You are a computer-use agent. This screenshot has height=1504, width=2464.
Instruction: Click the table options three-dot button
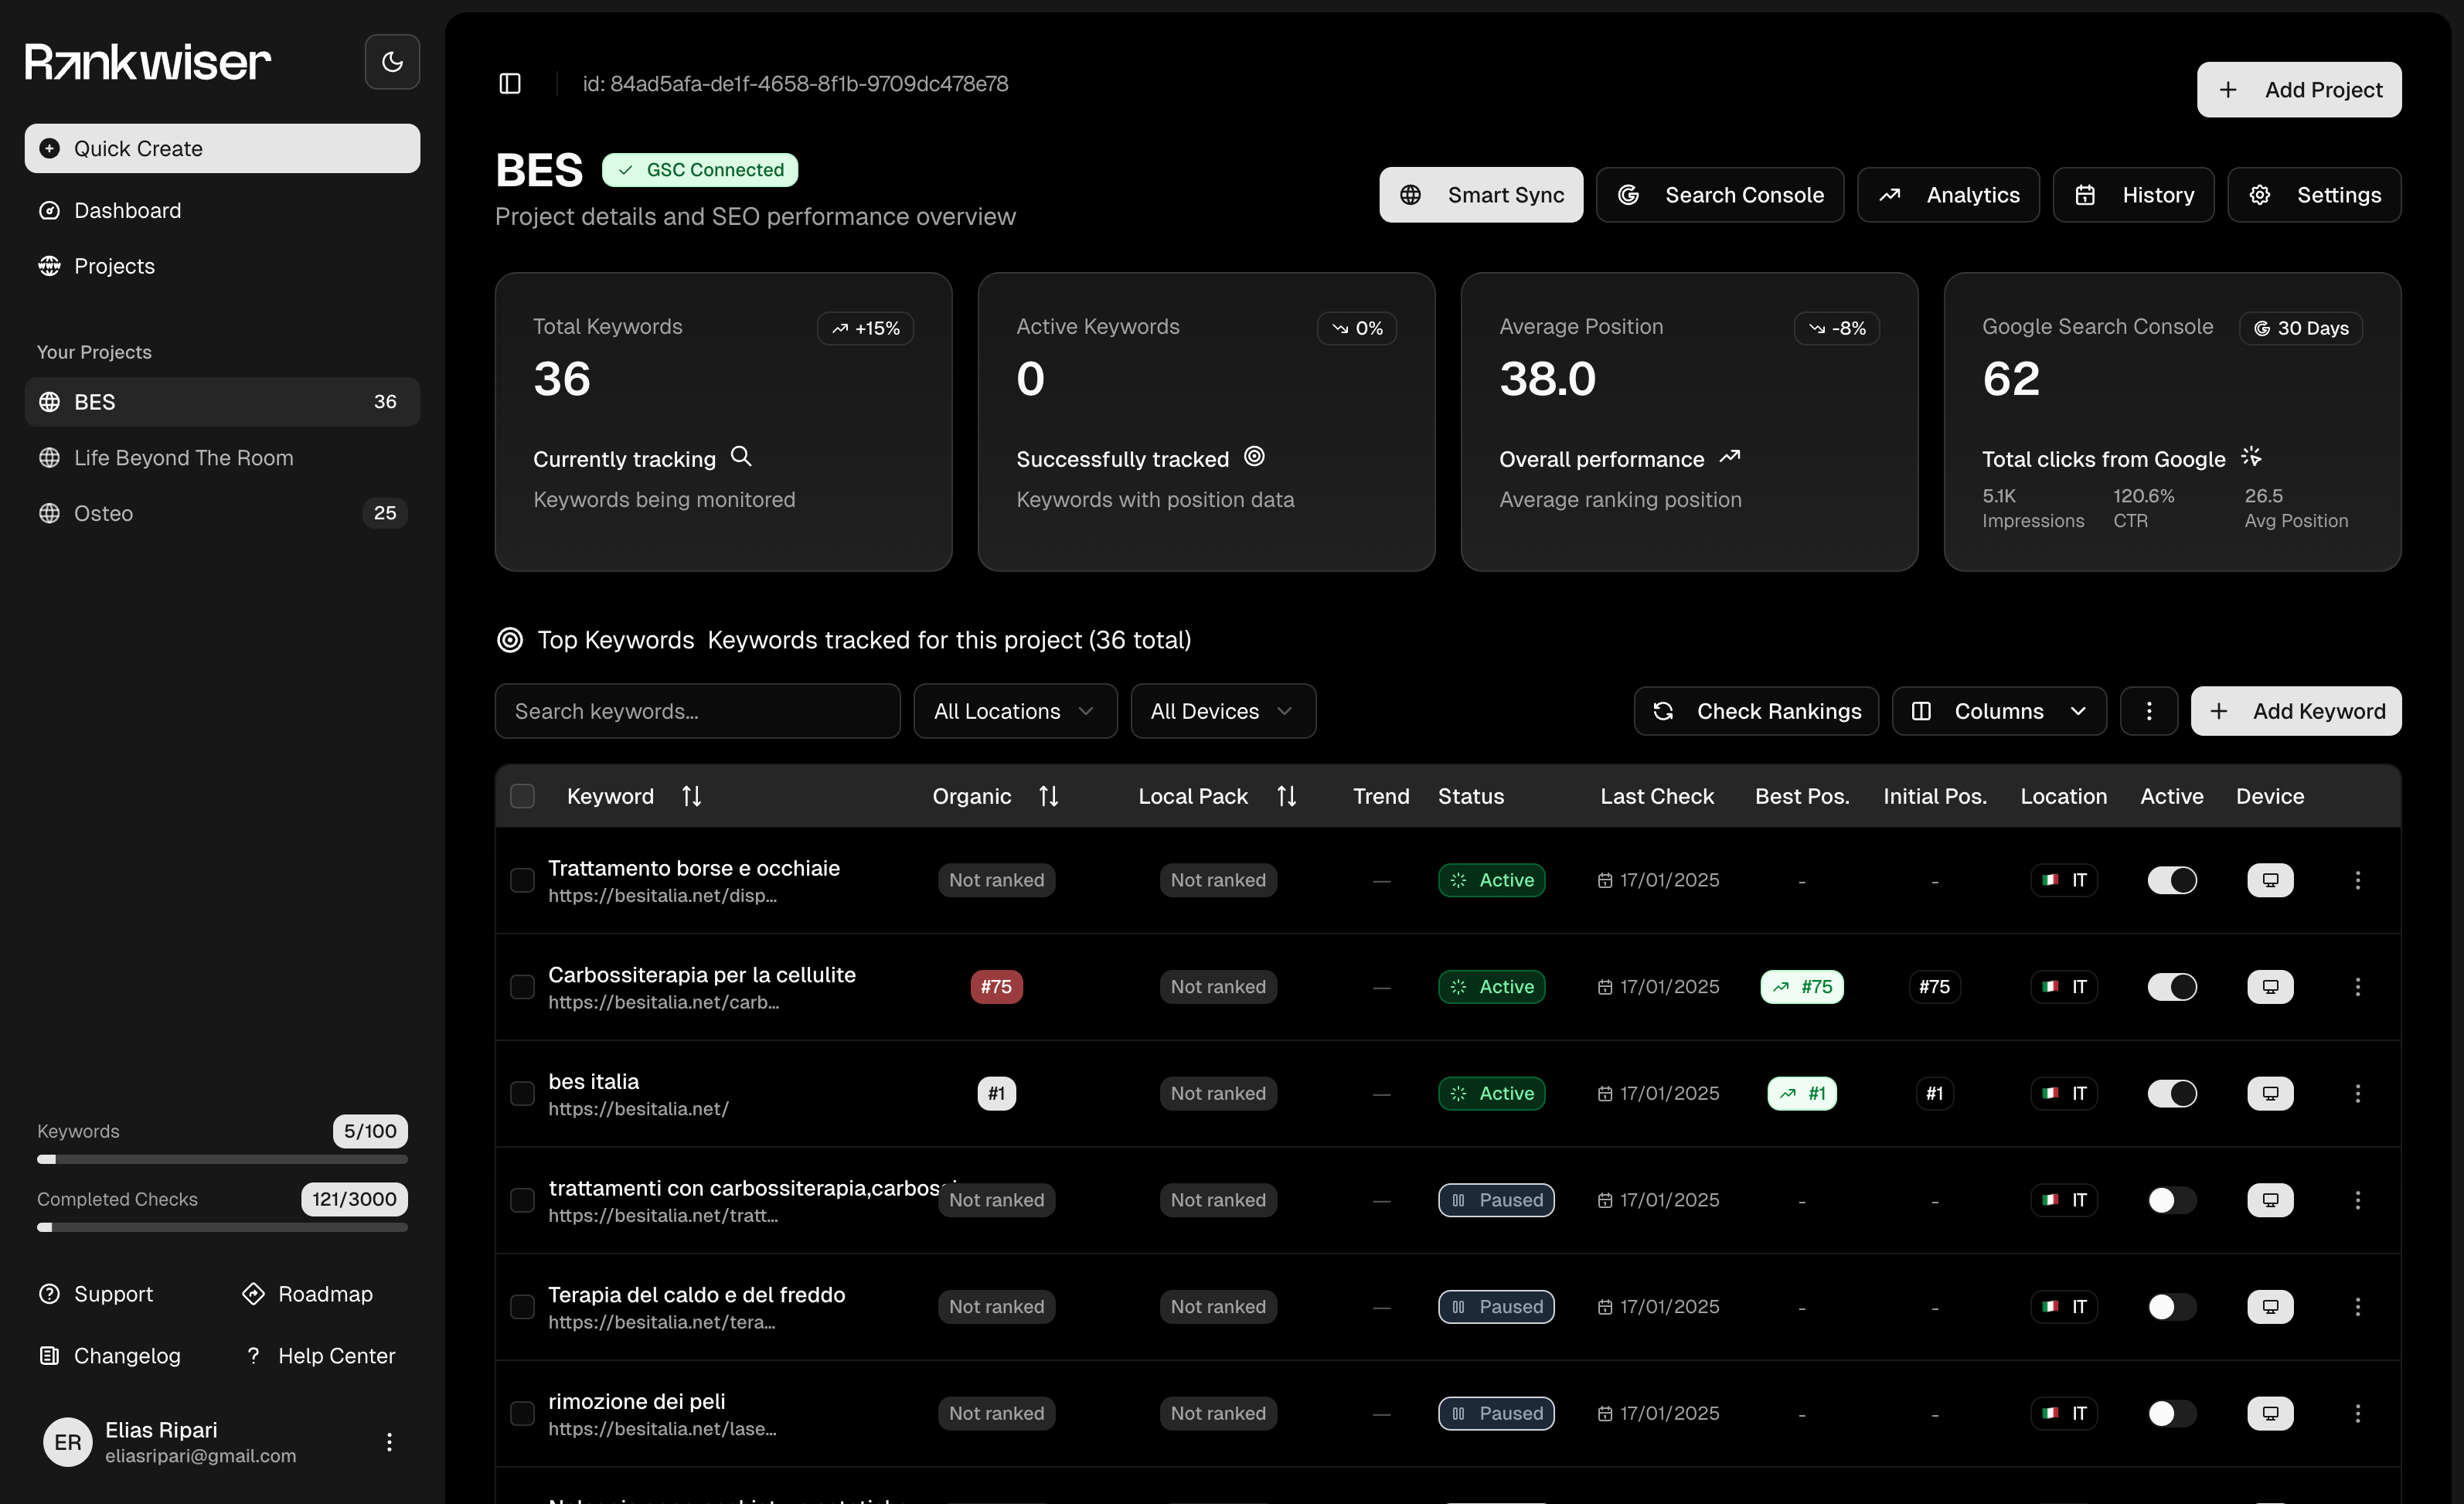(2148, 711)
